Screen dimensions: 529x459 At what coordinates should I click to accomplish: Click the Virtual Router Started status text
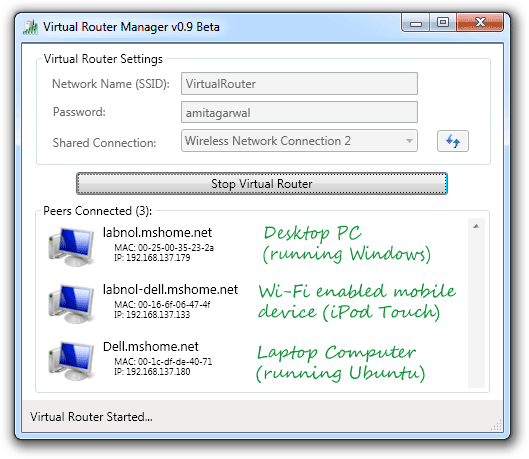coord(91,417)
